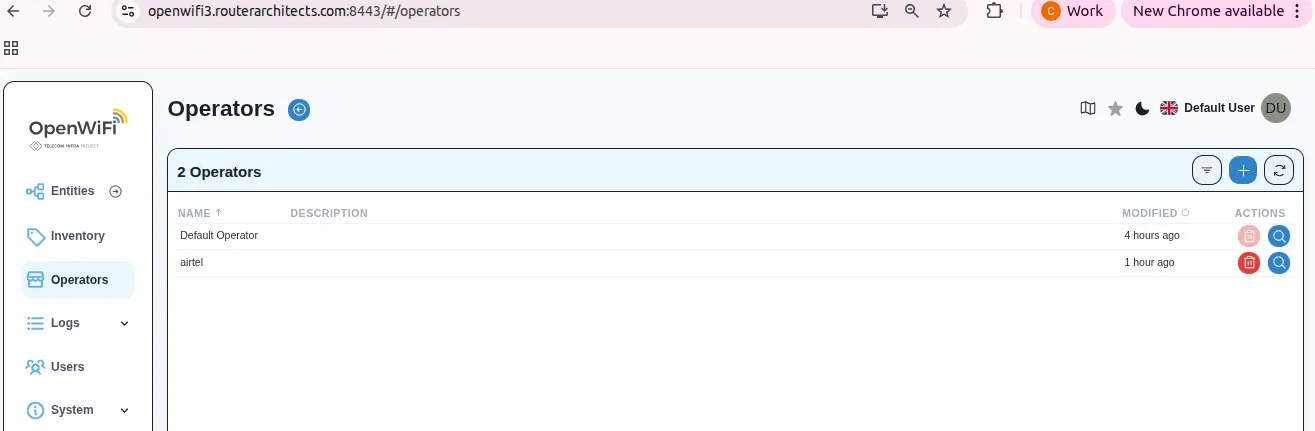Refresh the operators list
This screenshot has height=431, width=1315.
coord(1279,171)
